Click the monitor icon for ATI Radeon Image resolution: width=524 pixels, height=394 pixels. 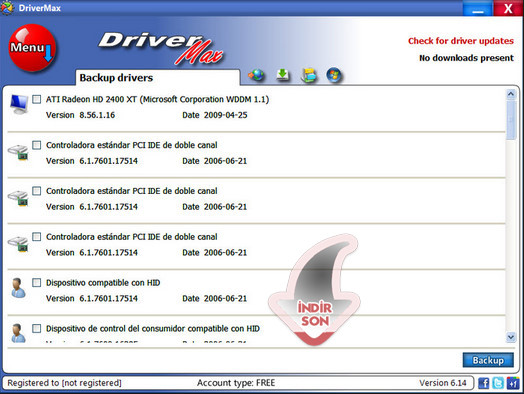coord(19,104)
